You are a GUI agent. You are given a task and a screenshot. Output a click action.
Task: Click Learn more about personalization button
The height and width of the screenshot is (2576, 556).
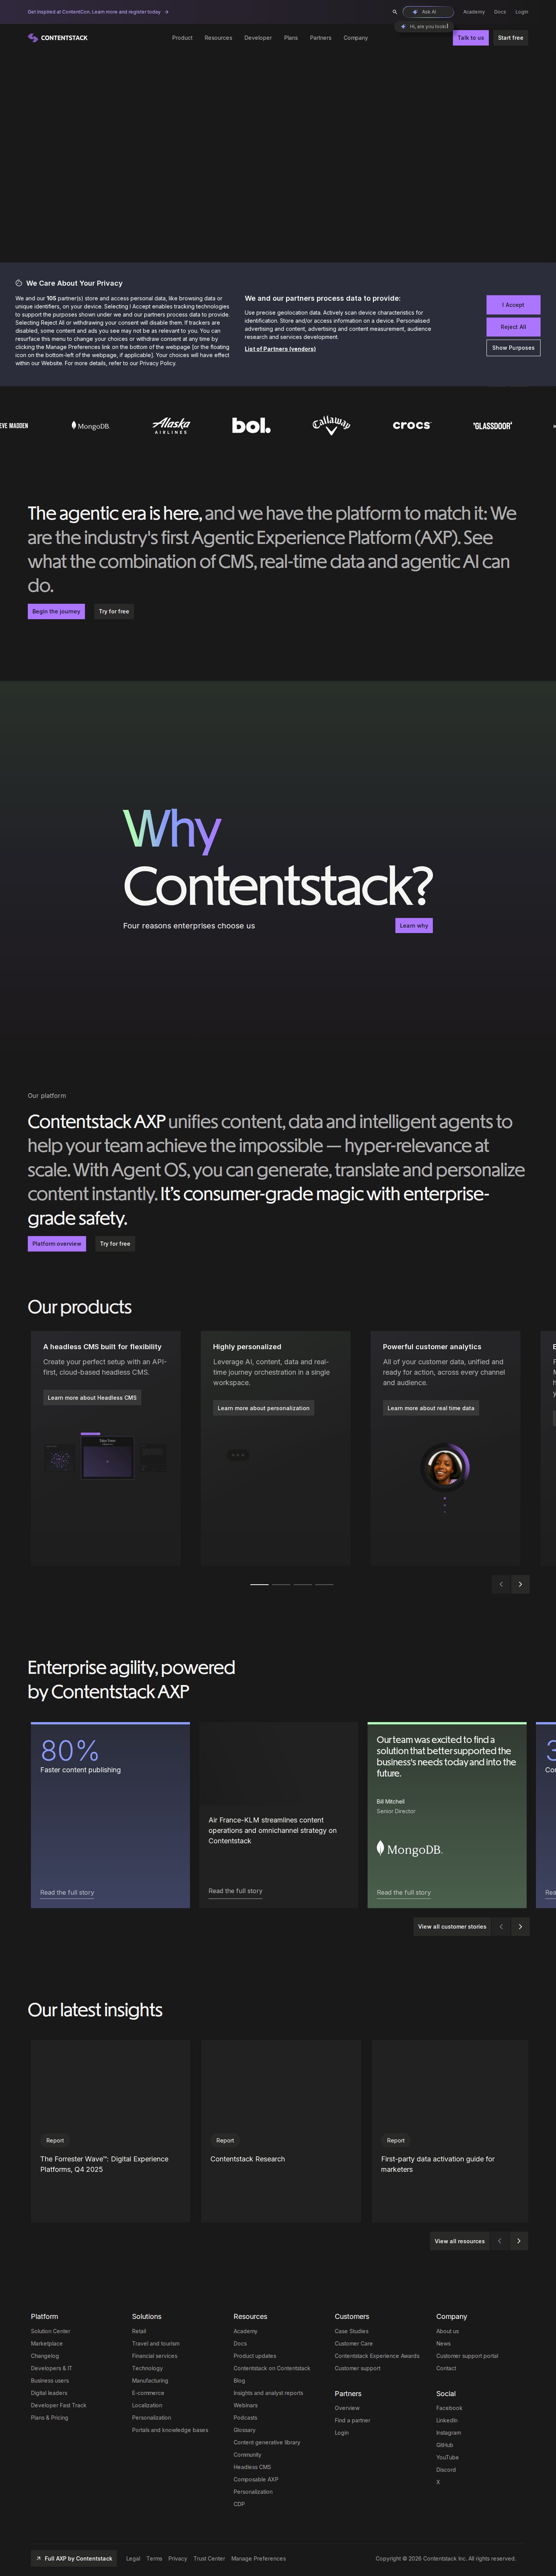(x=264, y=1408)
